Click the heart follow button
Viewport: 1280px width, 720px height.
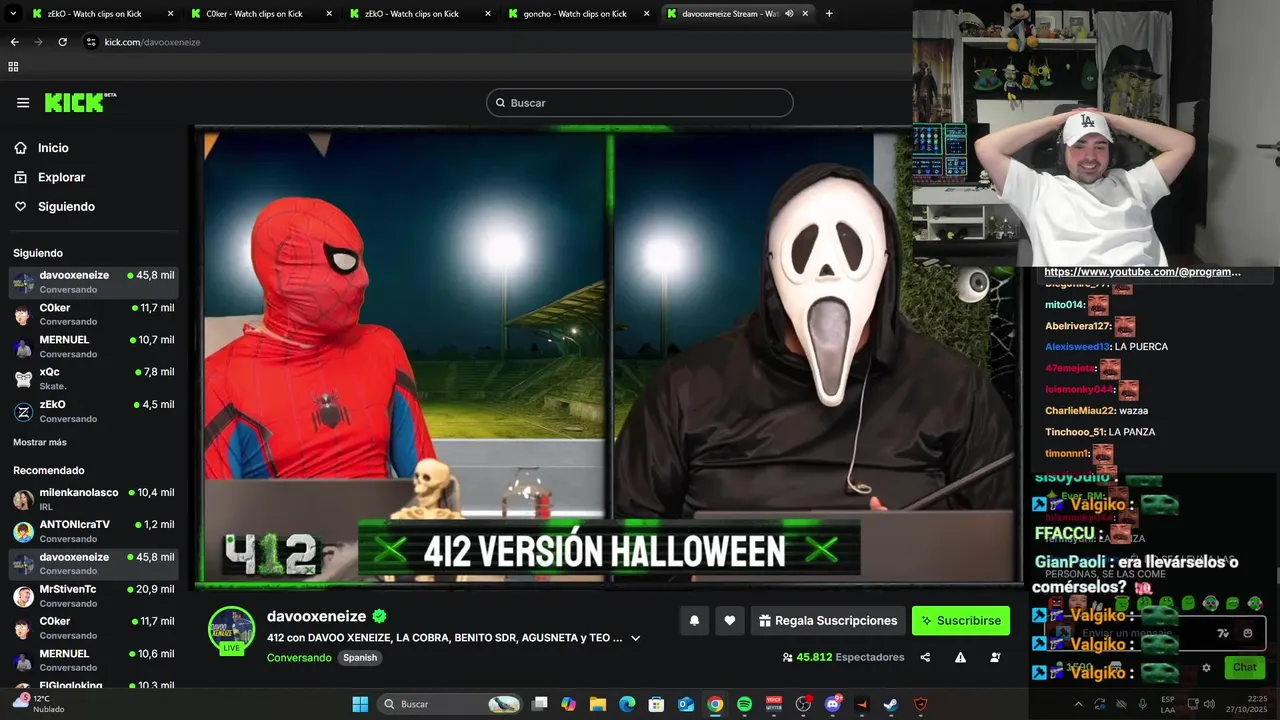[x=730, y=621]
